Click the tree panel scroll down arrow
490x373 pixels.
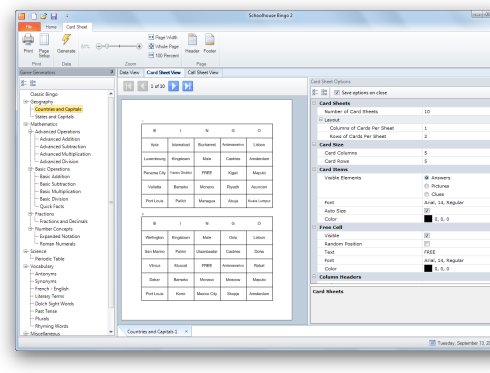(111, 332)
